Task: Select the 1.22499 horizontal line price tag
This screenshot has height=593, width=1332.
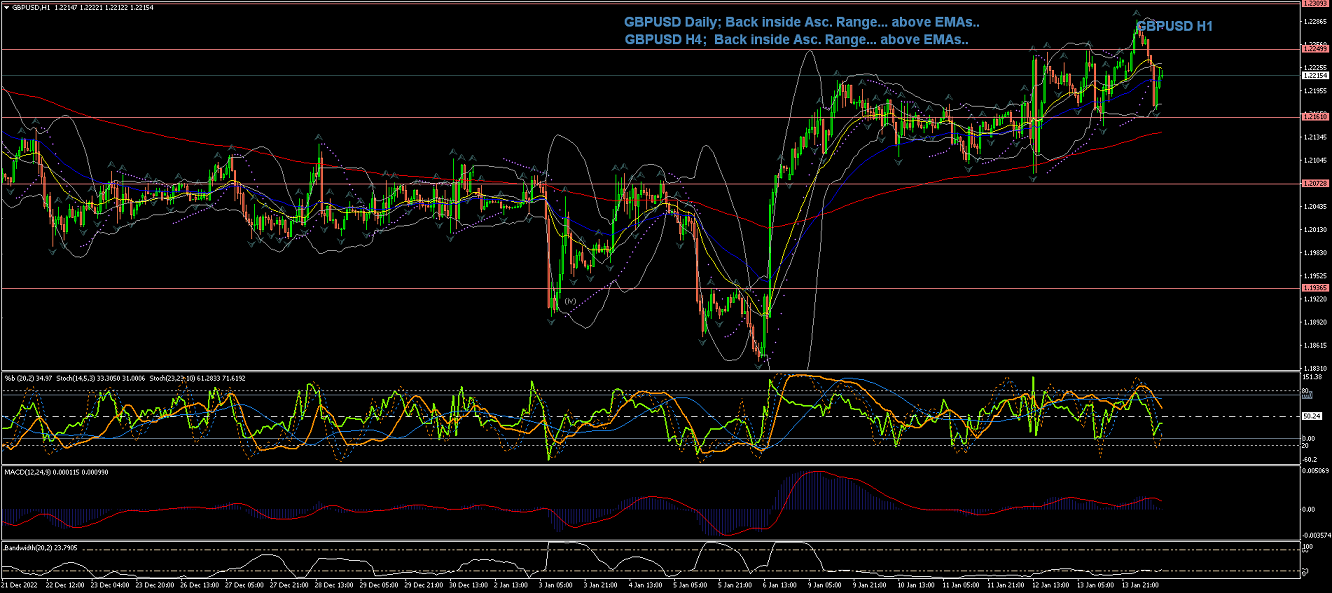Action: pos(1314,49)
